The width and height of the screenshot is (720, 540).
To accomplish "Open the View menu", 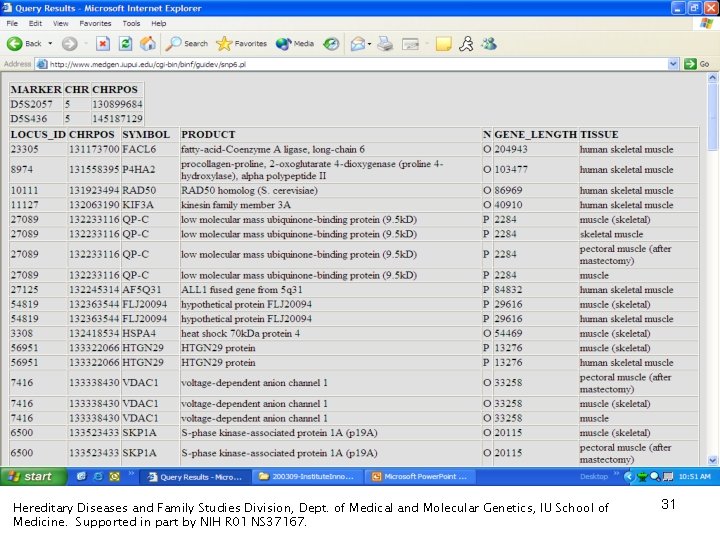I will (60, 23).
